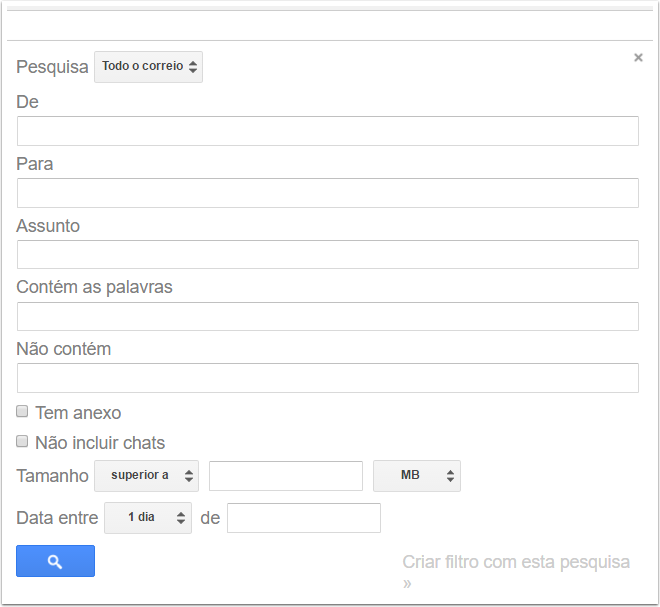Open the Todo o correio dropdown

pyautogui.click(x=148, y=67)
